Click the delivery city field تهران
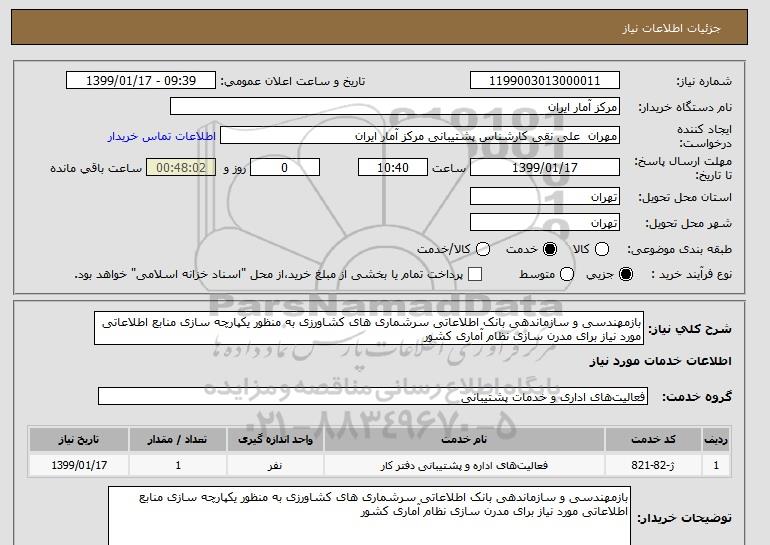The width and height of the screenshot is (770, 545). click(545, 222)
